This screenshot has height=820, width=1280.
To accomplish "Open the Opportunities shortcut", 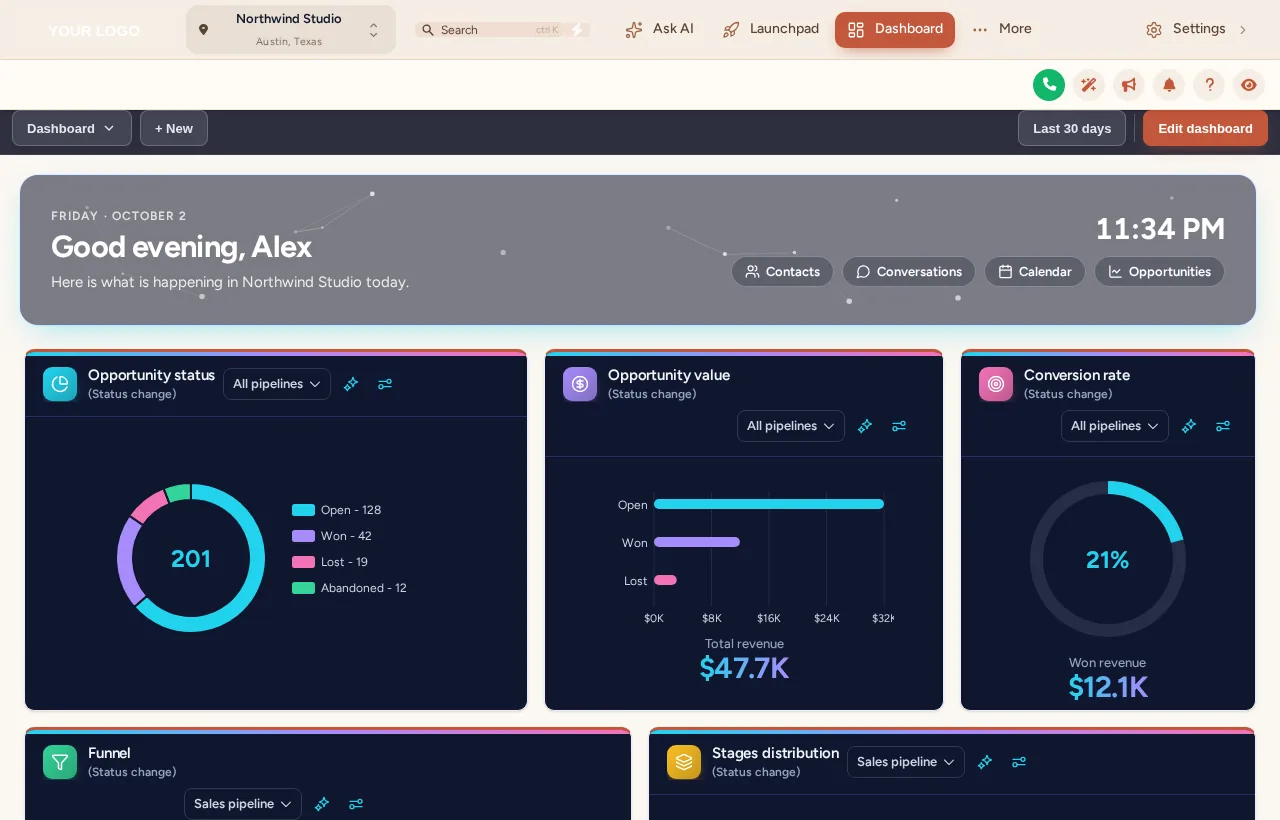I will (1159, 272).
